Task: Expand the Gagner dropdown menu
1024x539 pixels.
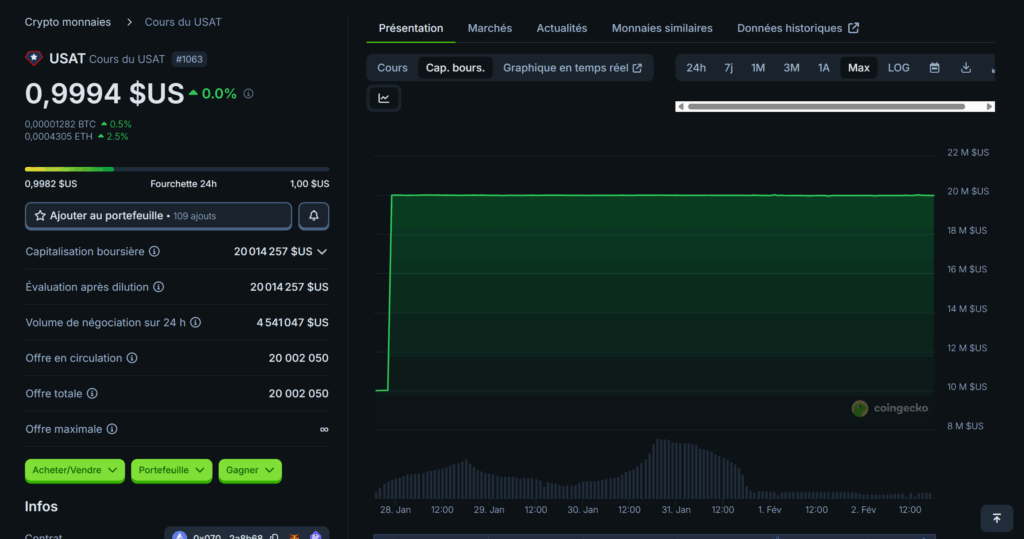Action: [x=250, y=470]
